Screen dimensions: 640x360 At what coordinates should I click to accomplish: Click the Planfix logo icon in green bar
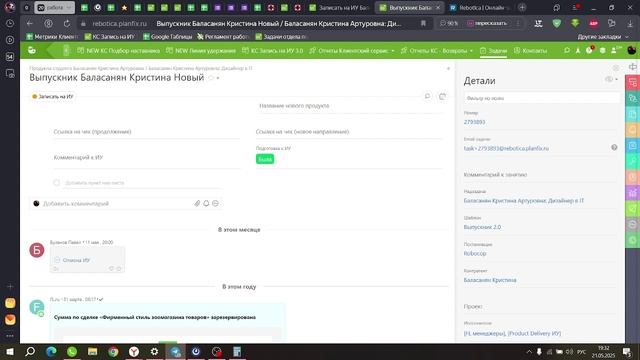coord(32,50)
